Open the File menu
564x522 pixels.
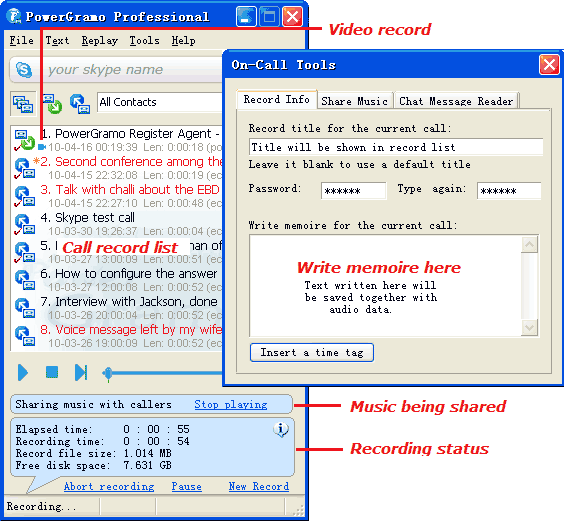coord(21,40)
